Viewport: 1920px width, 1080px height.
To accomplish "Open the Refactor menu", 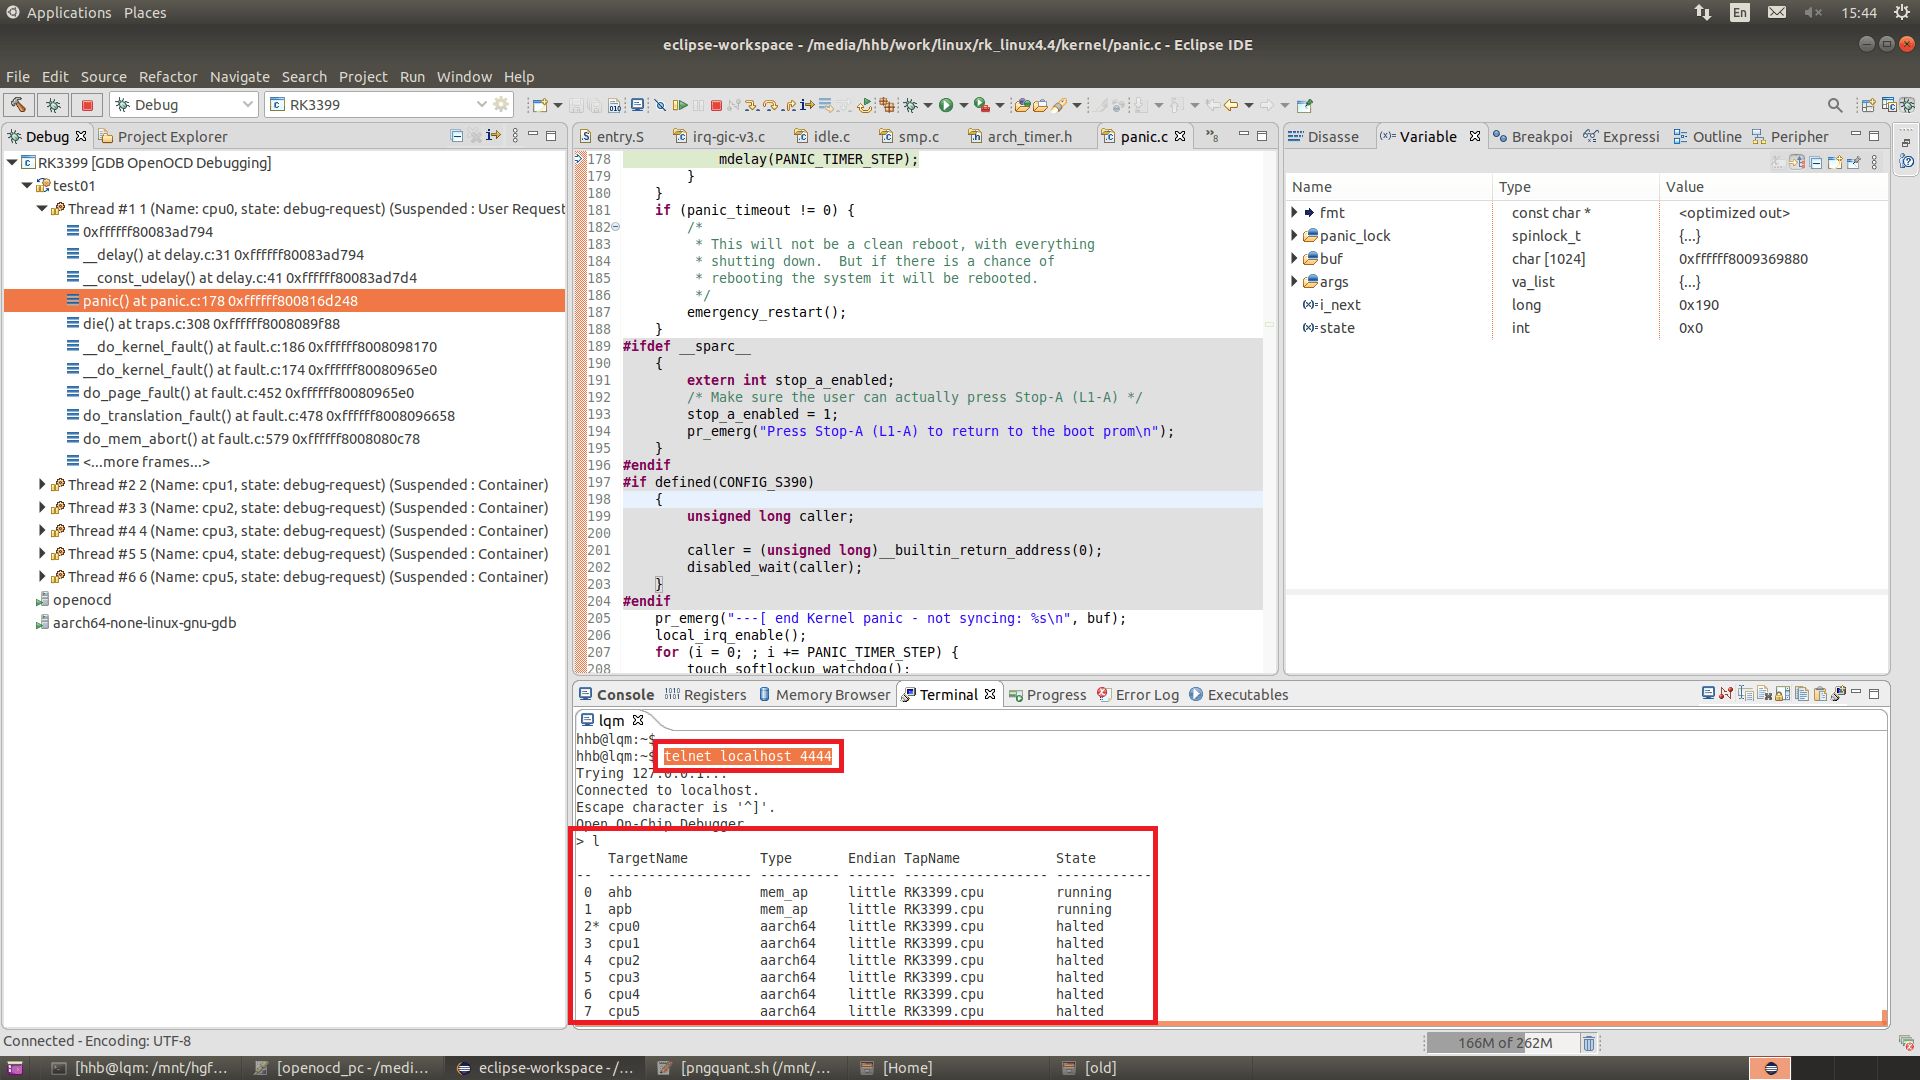I will point(168,77).
